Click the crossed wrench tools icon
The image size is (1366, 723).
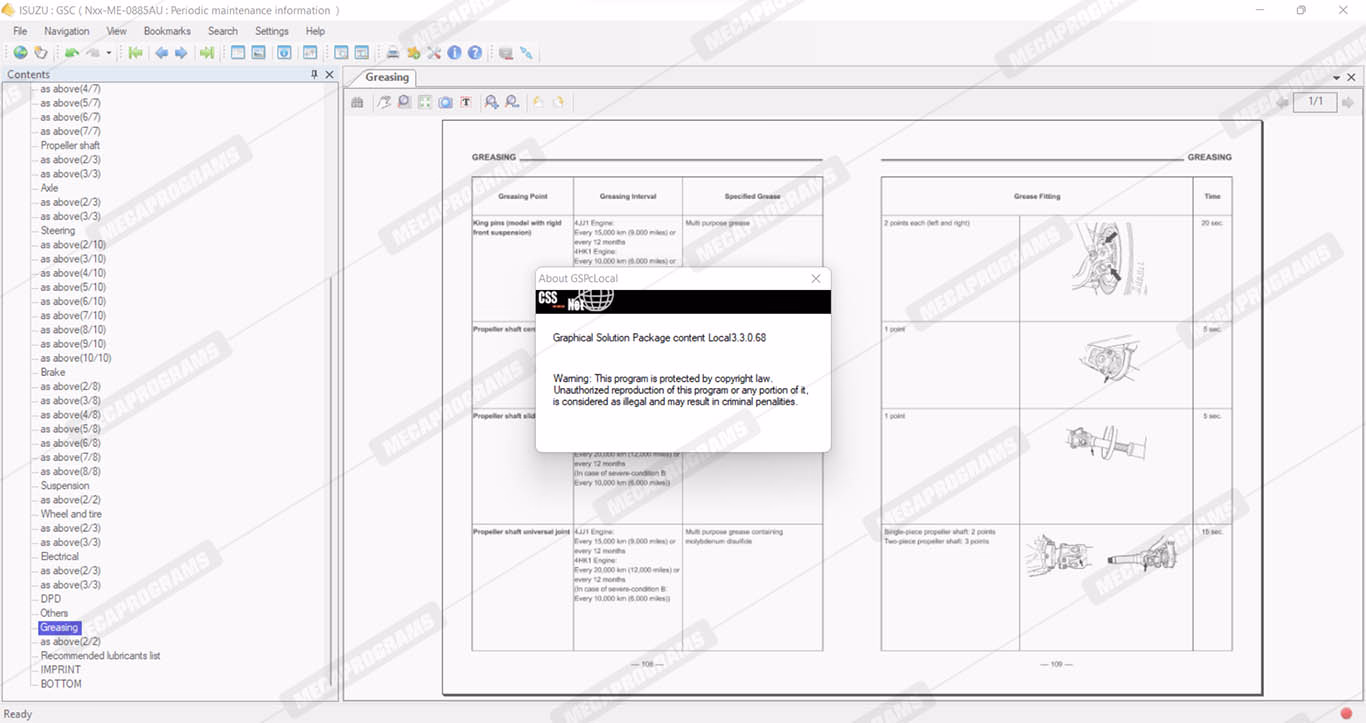pyautogui.click(x=434, y=53)
